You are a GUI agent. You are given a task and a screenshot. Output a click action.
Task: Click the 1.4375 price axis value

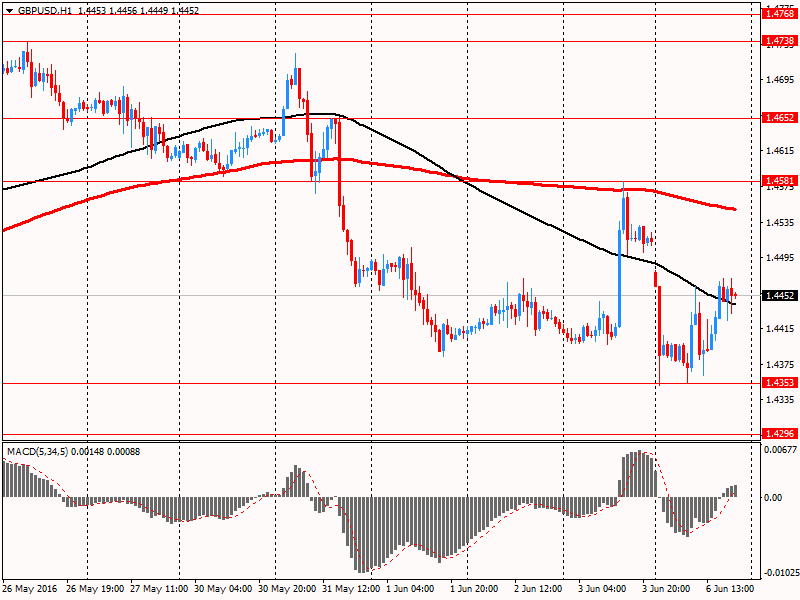pos(781,364)
